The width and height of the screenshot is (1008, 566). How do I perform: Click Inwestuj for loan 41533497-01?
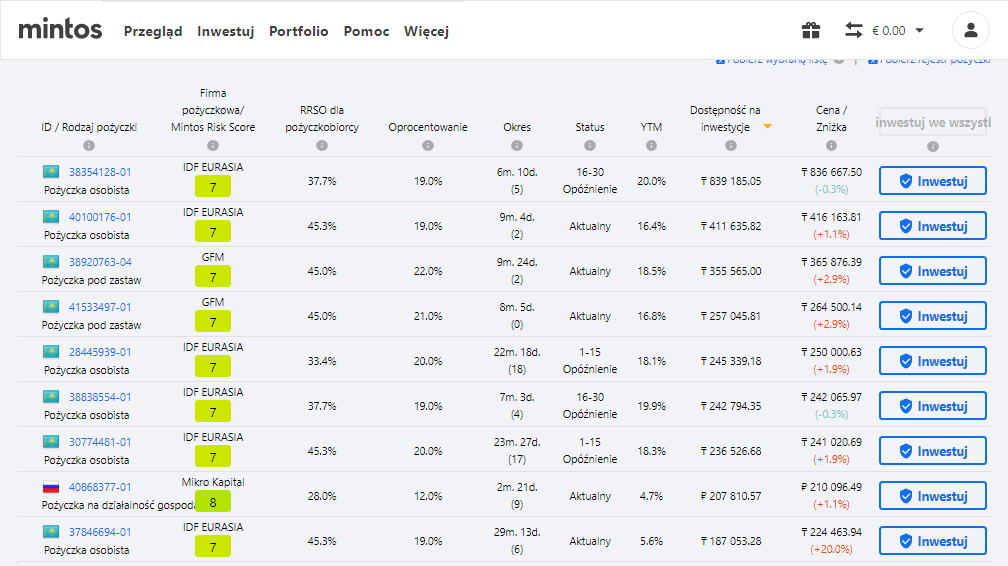[x=933, y=316]
